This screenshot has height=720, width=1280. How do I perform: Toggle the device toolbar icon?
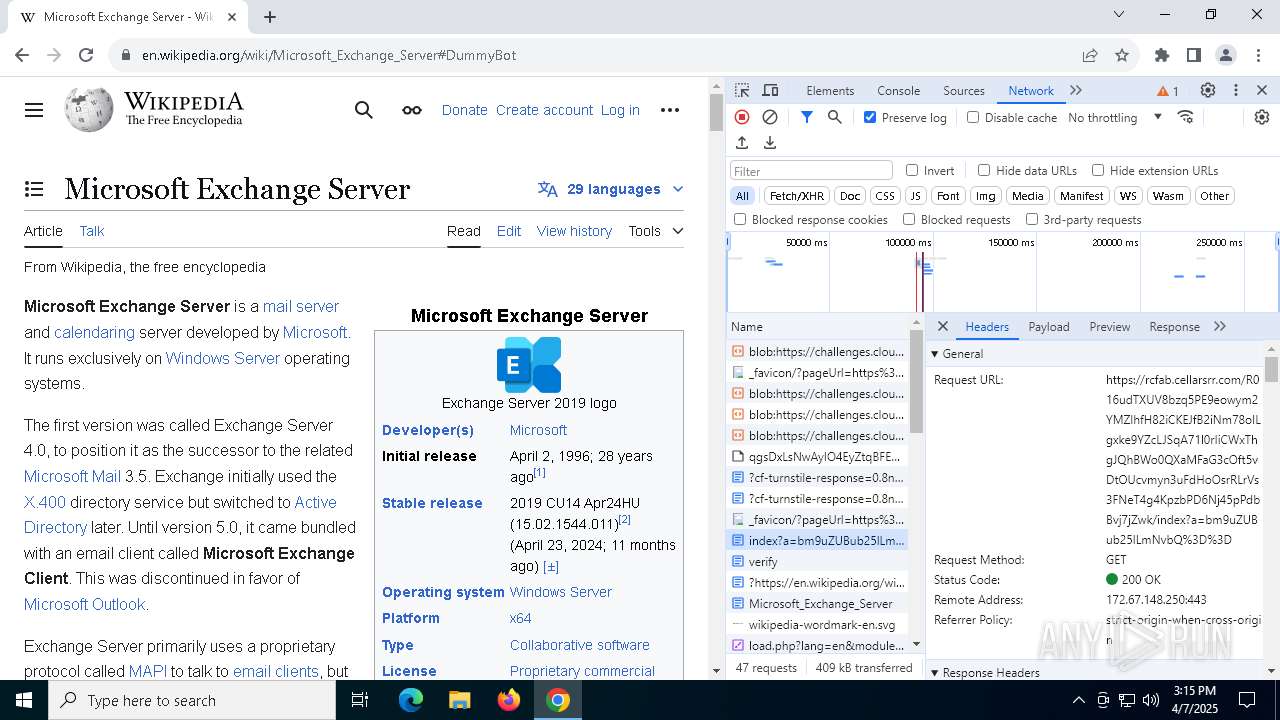pyautogui.click(x=770, y=90)
